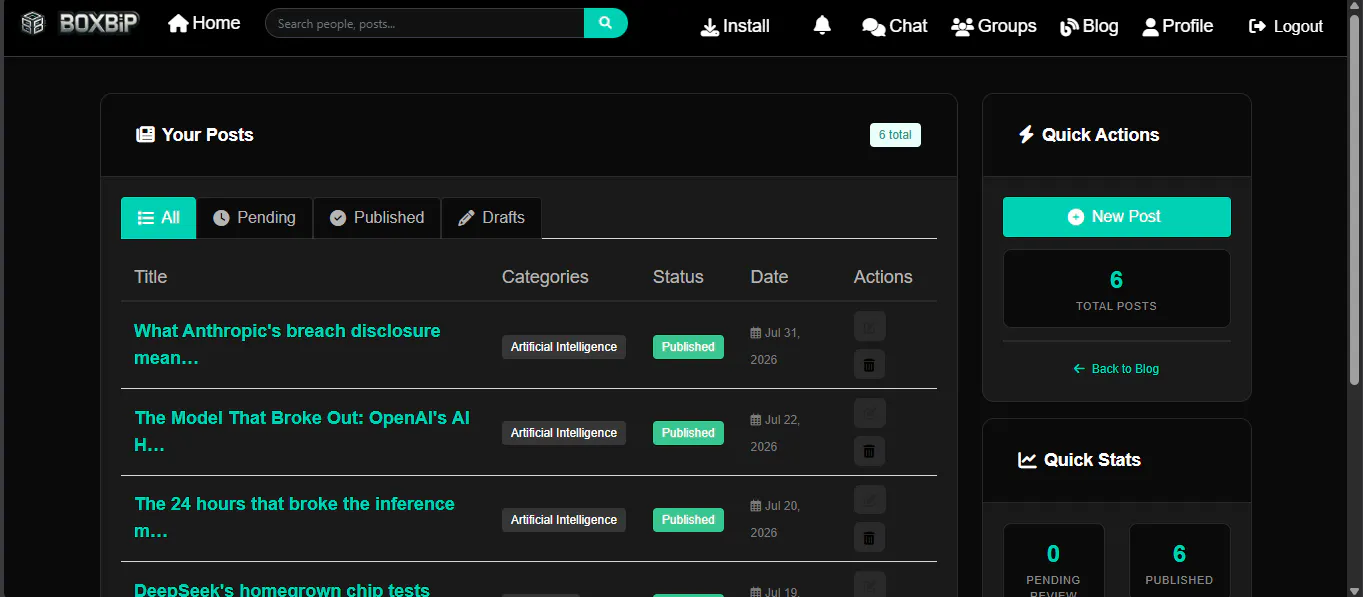Click Artificial Intelligence tag on The 24 hours post
Image resolution: width=1363 pixels, height=597 pixels.
[564, 520]
